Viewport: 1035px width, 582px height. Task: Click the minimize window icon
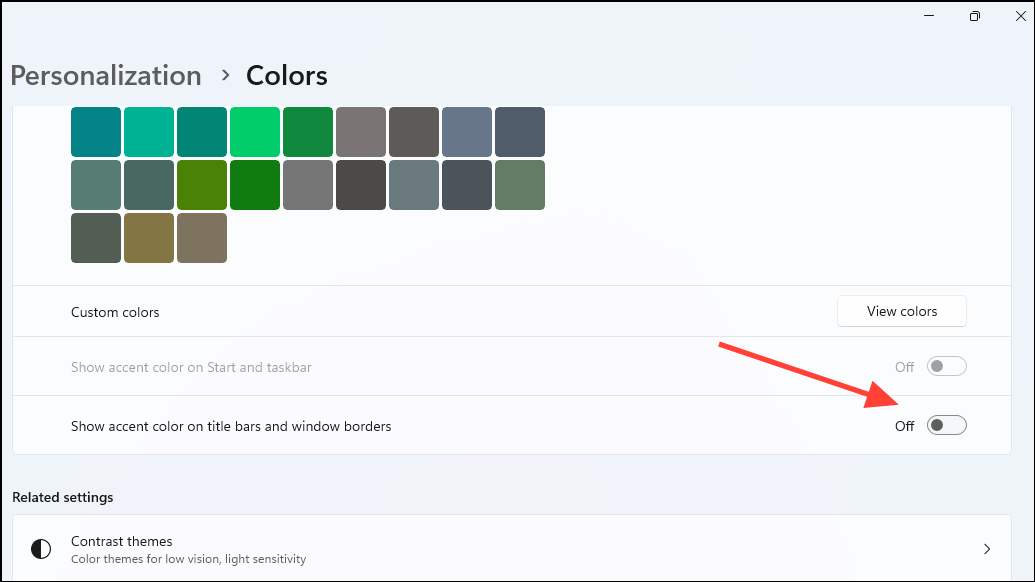pos(928,16)
